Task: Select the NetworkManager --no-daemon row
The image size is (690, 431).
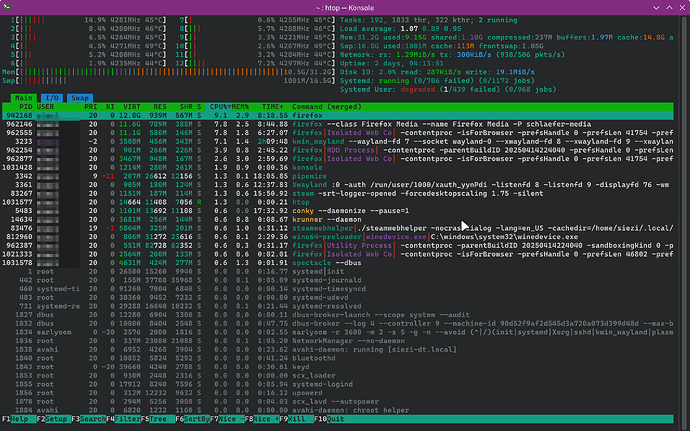Action: click(x=338, y=341)
